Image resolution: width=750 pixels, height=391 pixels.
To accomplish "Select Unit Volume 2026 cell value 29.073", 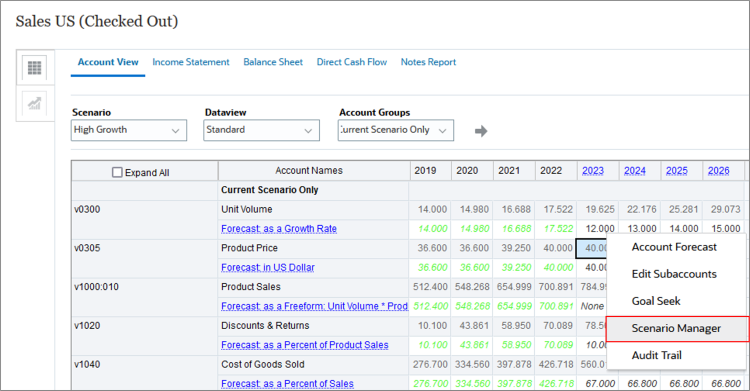I will 724,210.
